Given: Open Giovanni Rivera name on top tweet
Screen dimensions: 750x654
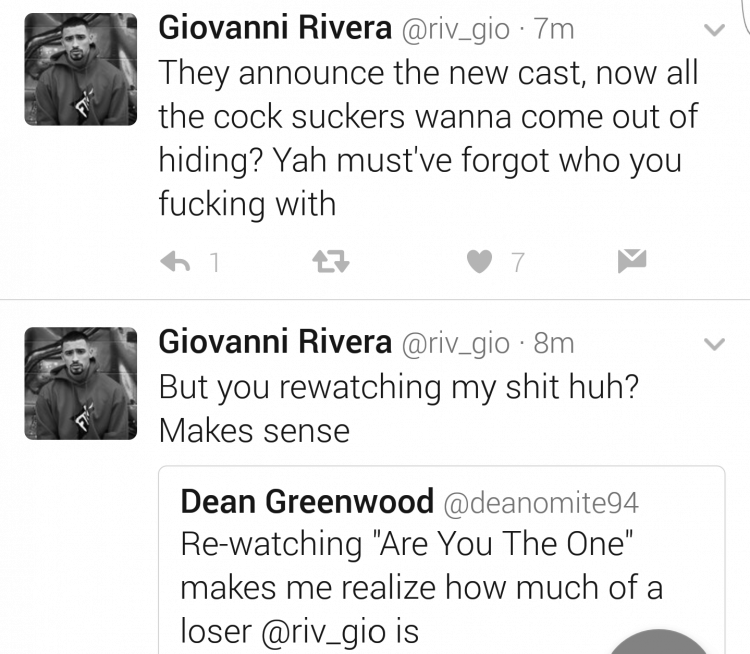Looking at the screenshot, I should tap(275, 28).
